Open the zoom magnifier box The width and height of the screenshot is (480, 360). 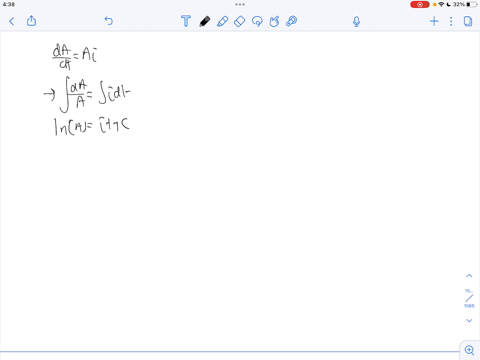pyautogui.click(x=470, y=350)
